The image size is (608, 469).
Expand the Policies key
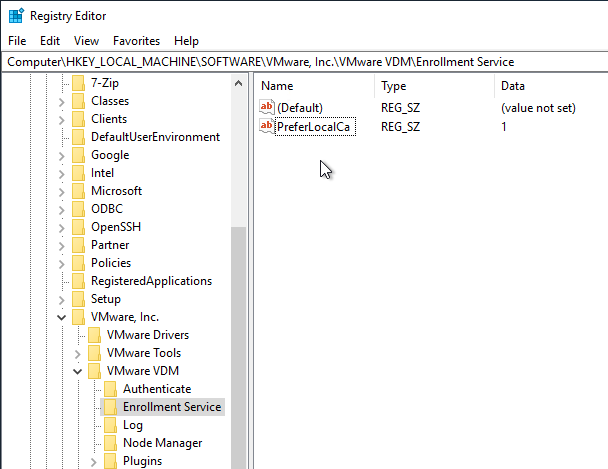coord(62,264)
